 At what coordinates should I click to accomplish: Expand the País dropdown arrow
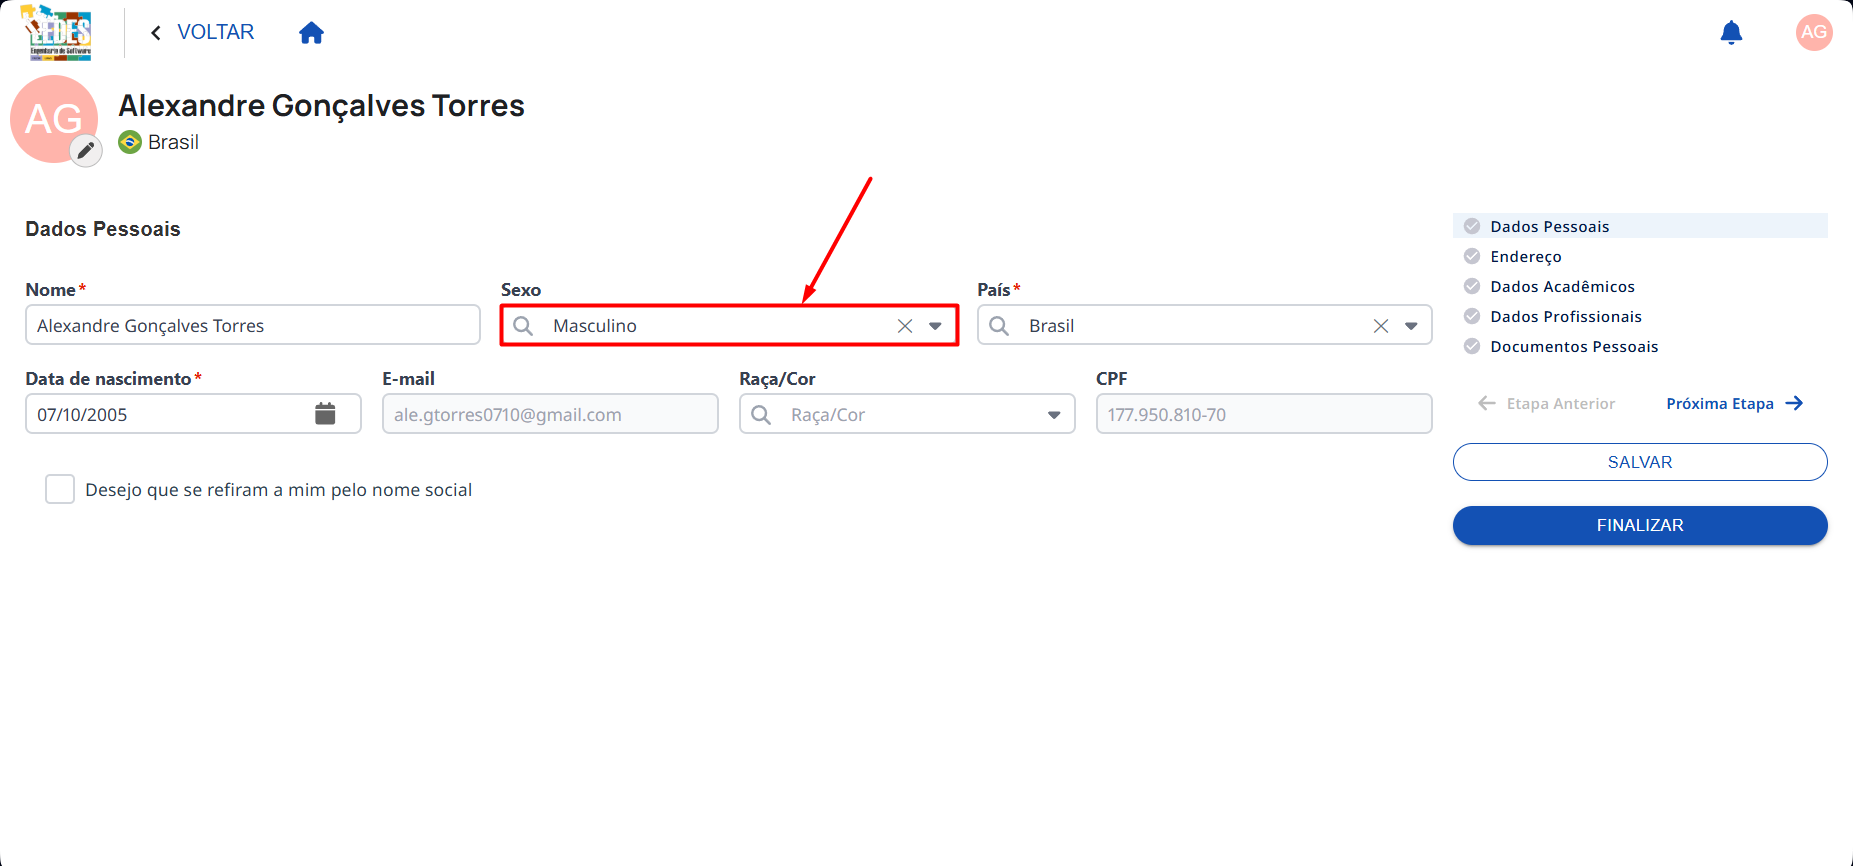(1411, 326)
